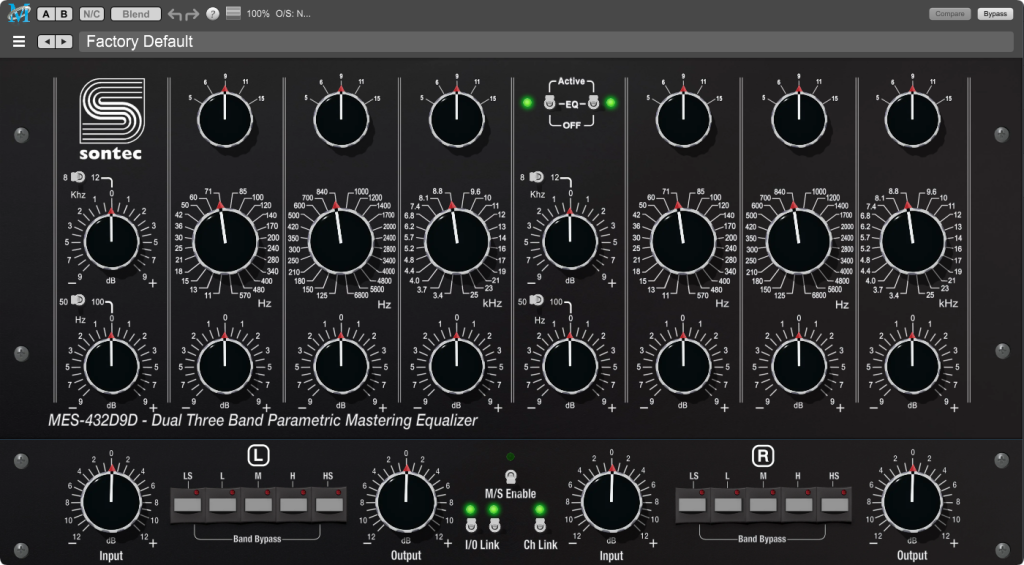Bypass right channel H band
This screenshot has height=565, width=1024.
pos(799,504)
